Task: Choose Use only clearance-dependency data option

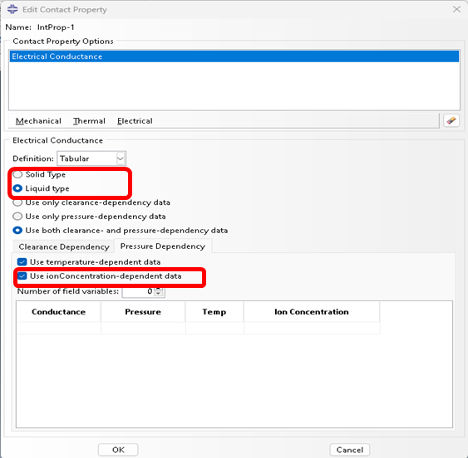Action: 18,202
